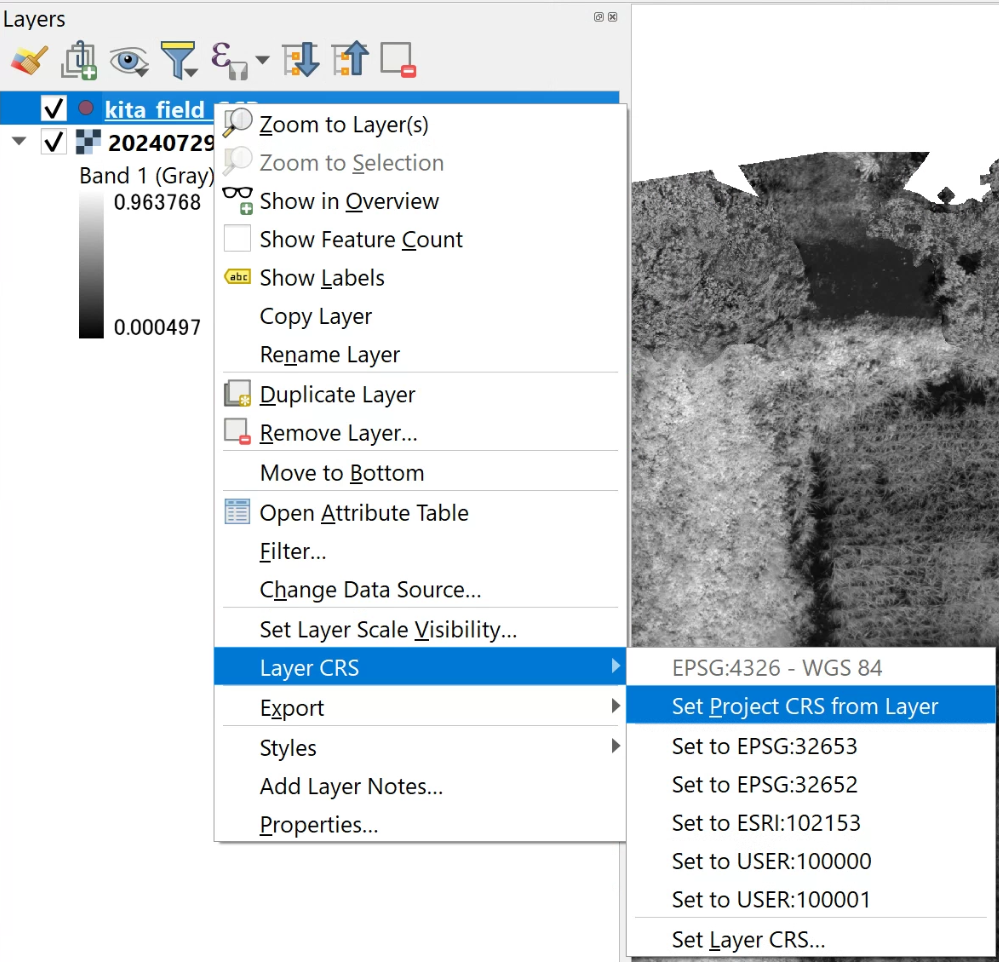Open the Layer Styling panel brush icon

click(x=29, y=61)
